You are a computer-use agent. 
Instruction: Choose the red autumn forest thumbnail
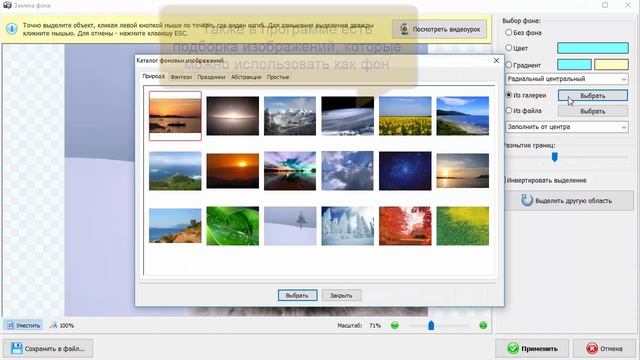[x=405, y=226]
